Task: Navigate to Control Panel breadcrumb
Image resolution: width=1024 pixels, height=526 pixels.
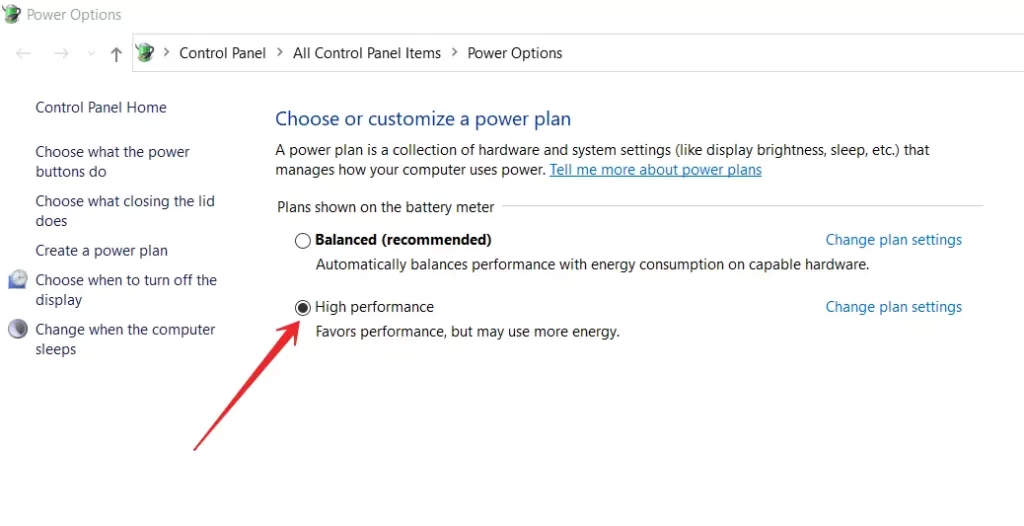Action: [223, 54]
